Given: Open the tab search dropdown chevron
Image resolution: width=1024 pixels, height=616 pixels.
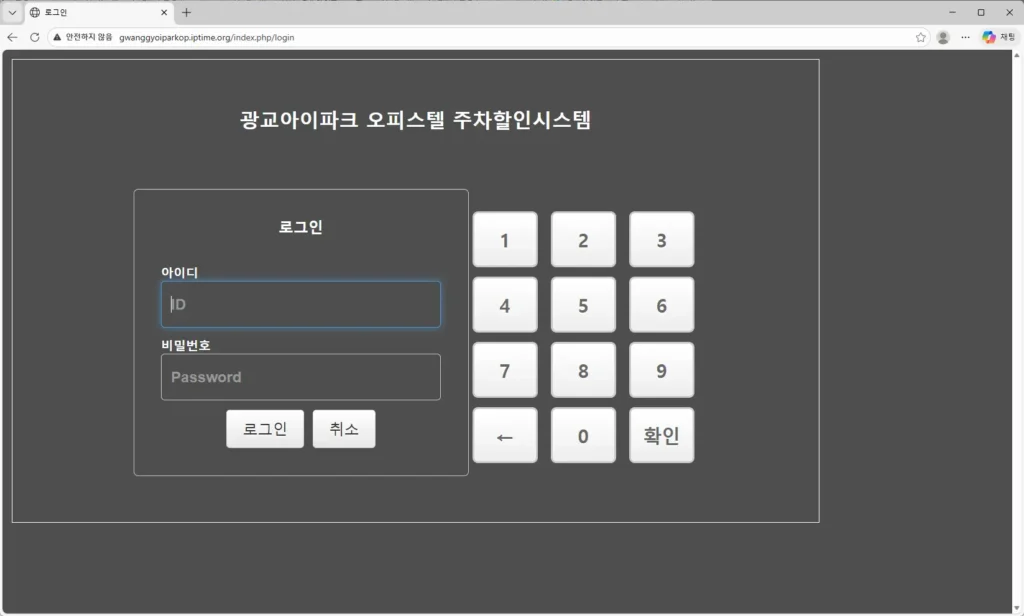Looking at the screenshot, I should tap(11, 12).
